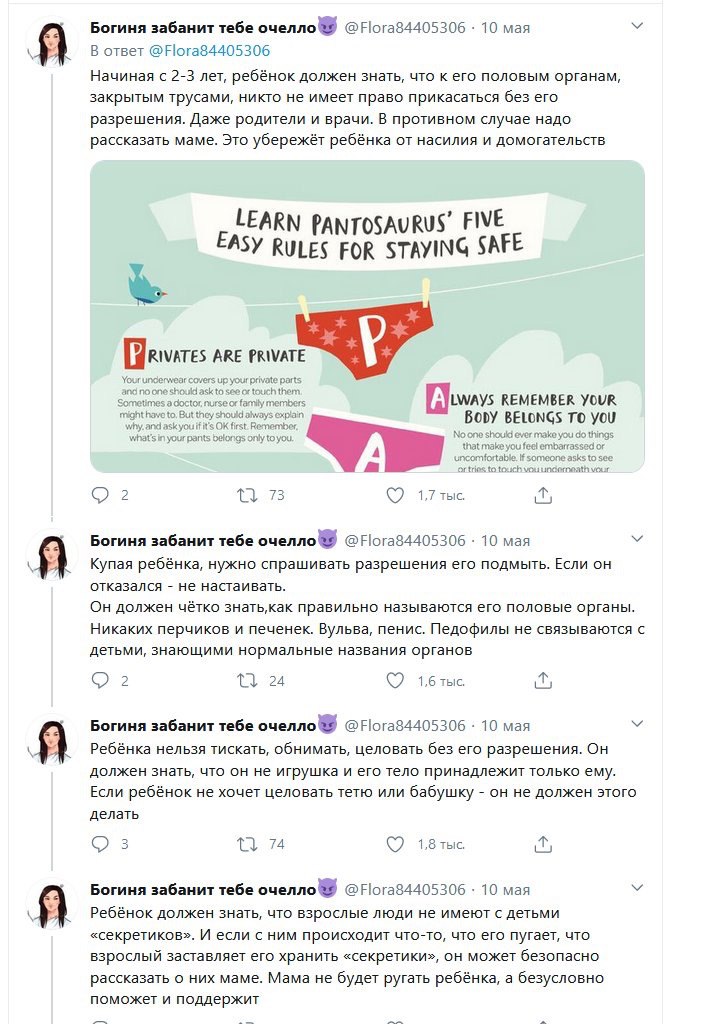Open the Pantosaurus rules image
This screenshot has width=711, height=1024.
click(x=367, y=316)
